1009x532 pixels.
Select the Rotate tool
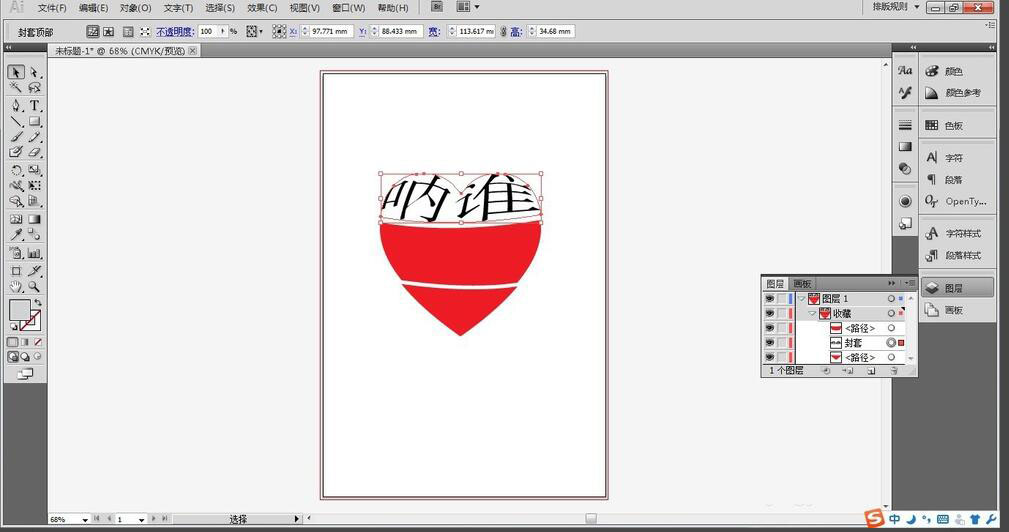coord(16,170)
